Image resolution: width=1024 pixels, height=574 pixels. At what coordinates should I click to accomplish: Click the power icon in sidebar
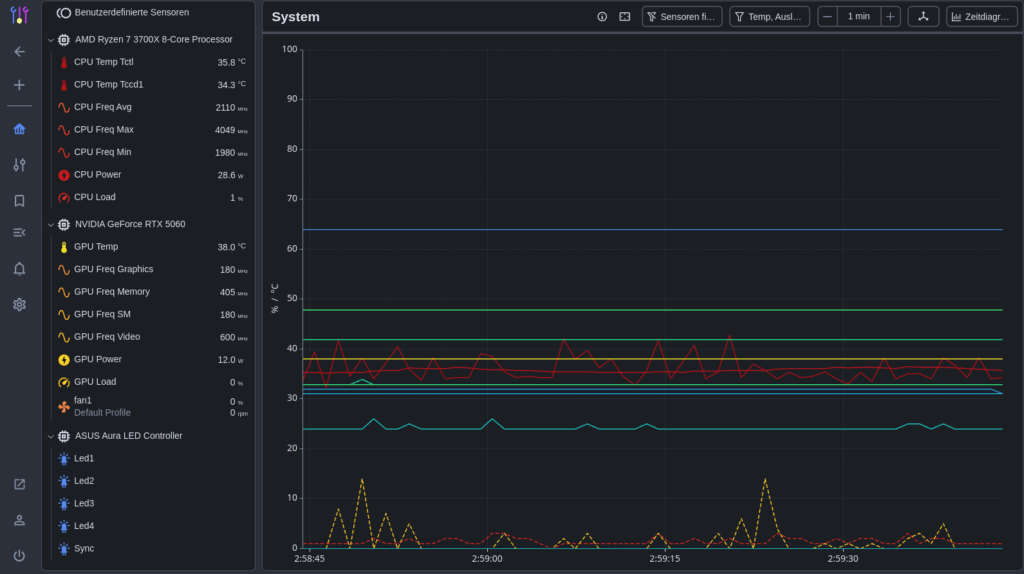click(x=19, y=555)
